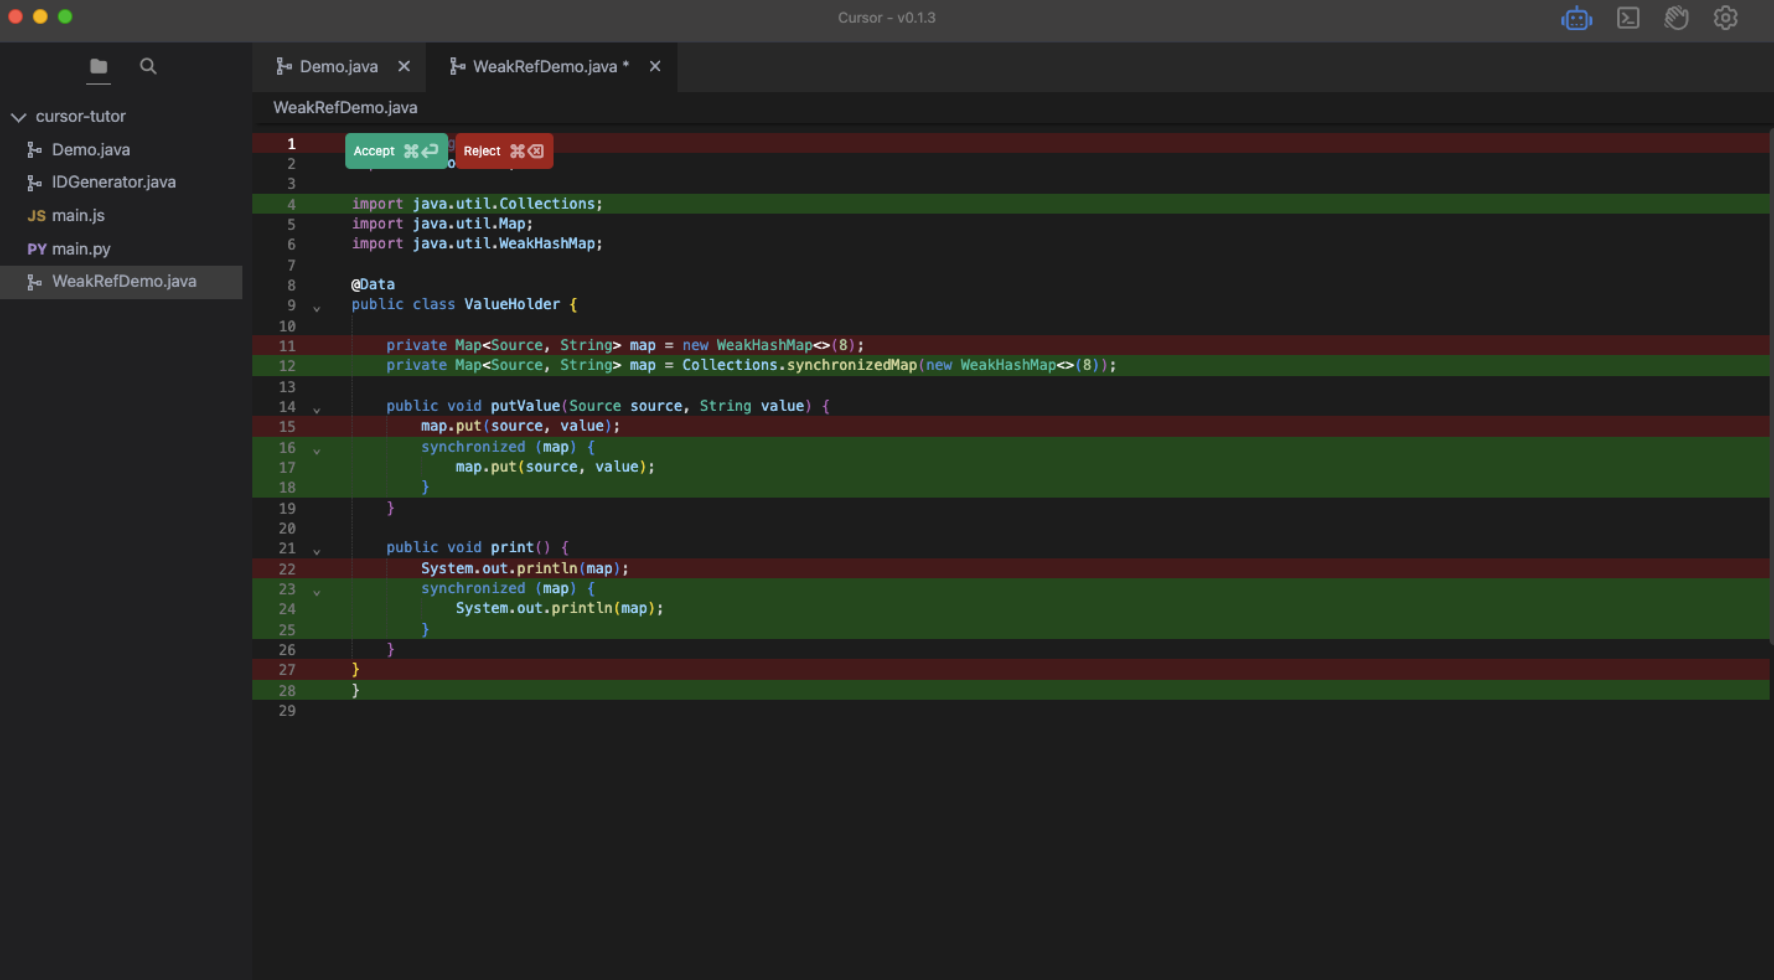The height and width of the screenshot is (980, 1774).
Task: Fold the print method at line 21
Action: coord(317,551)
